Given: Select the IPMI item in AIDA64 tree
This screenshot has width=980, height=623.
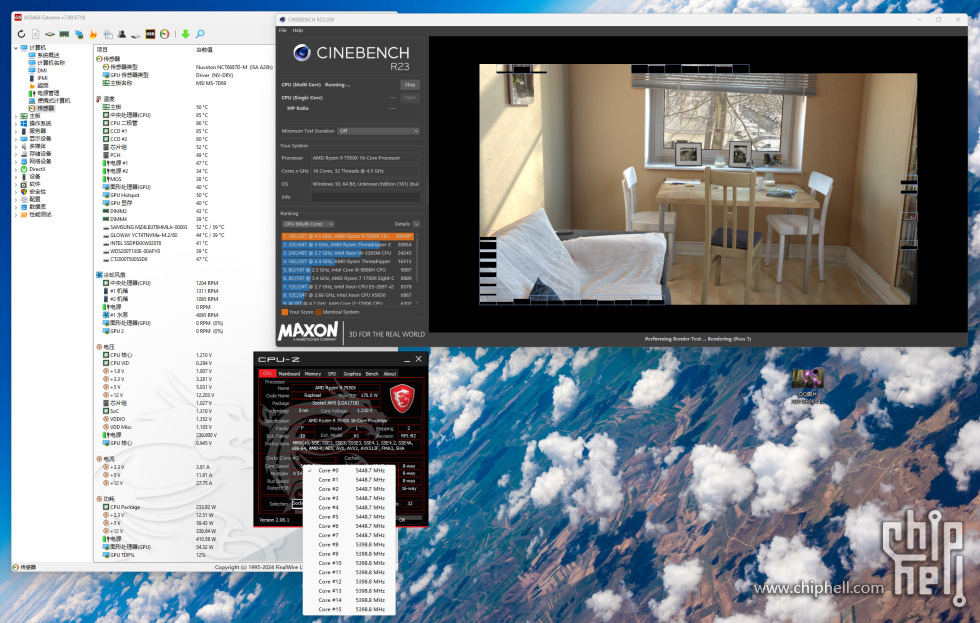Looking at the screenshot, I should coord(38,78).
